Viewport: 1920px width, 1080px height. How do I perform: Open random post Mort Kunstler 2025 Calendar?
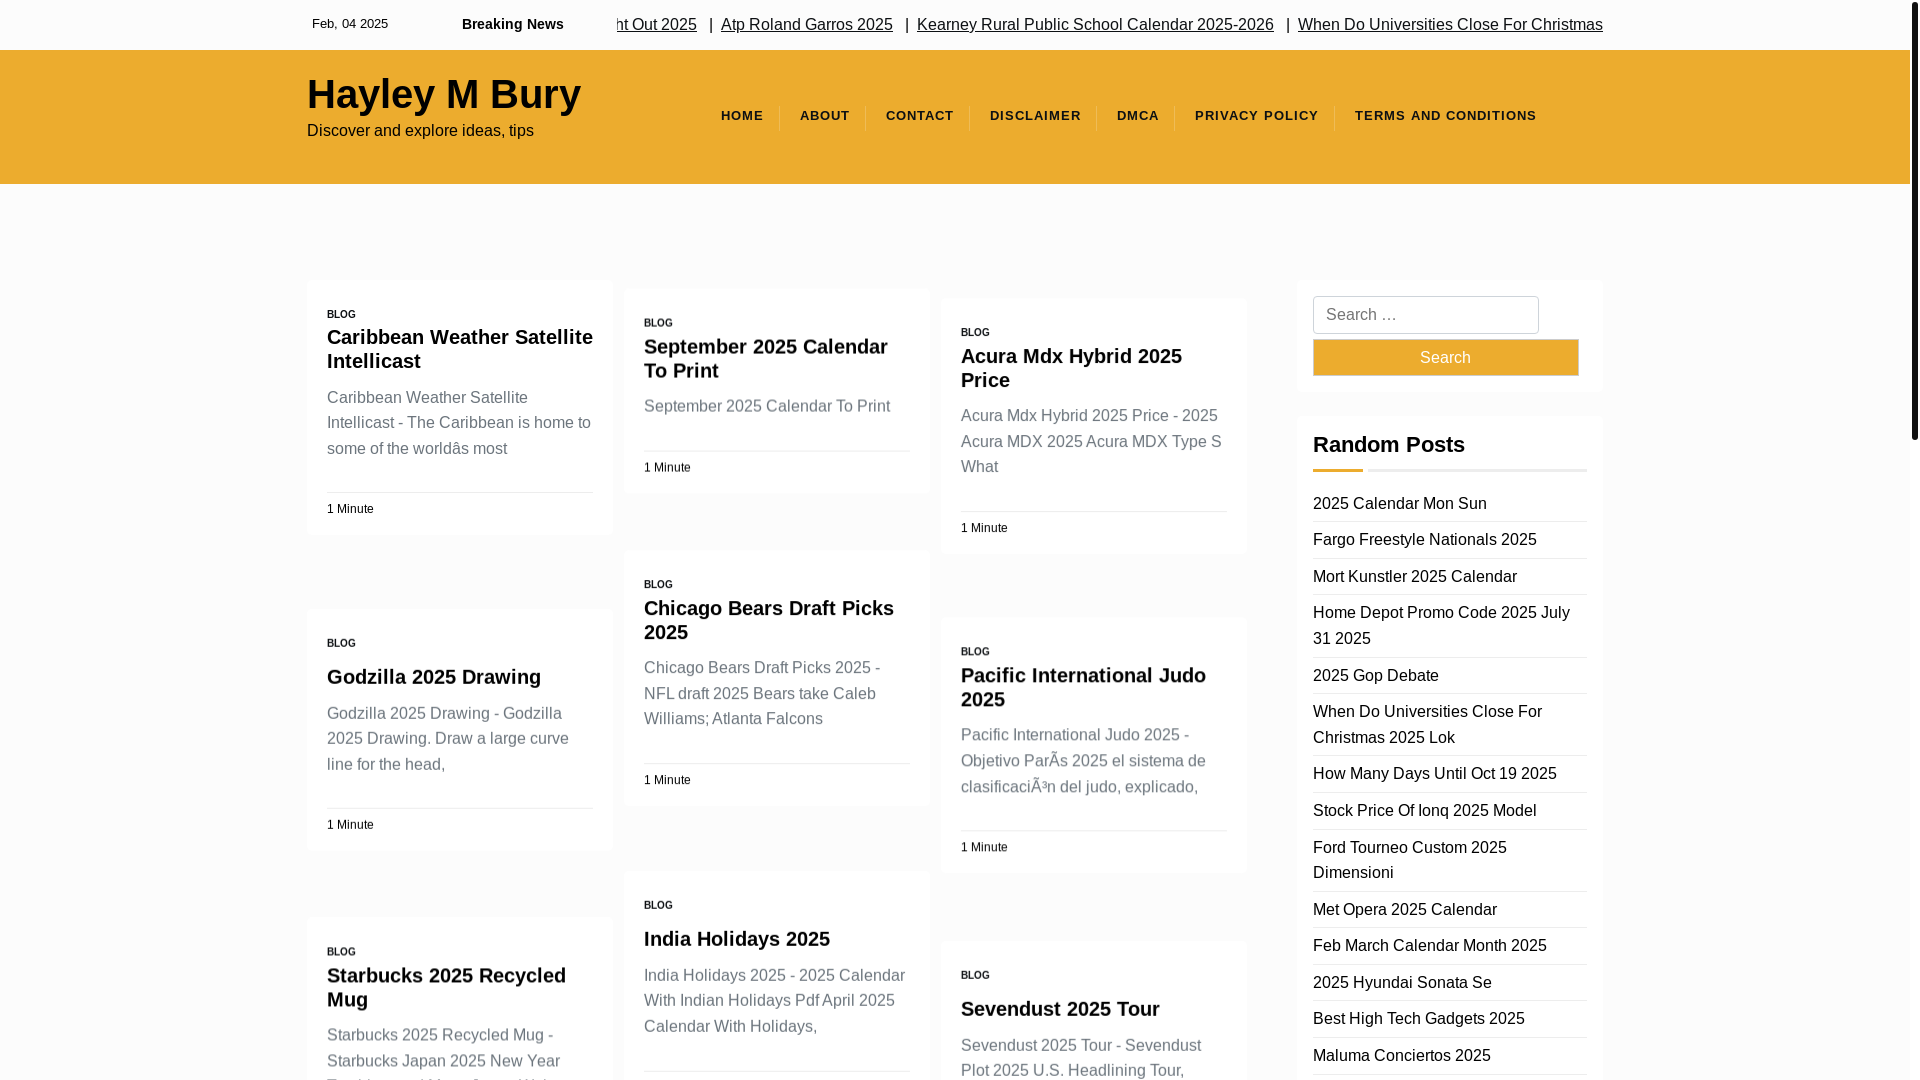pyautogui.click(x=1414, y=576)
